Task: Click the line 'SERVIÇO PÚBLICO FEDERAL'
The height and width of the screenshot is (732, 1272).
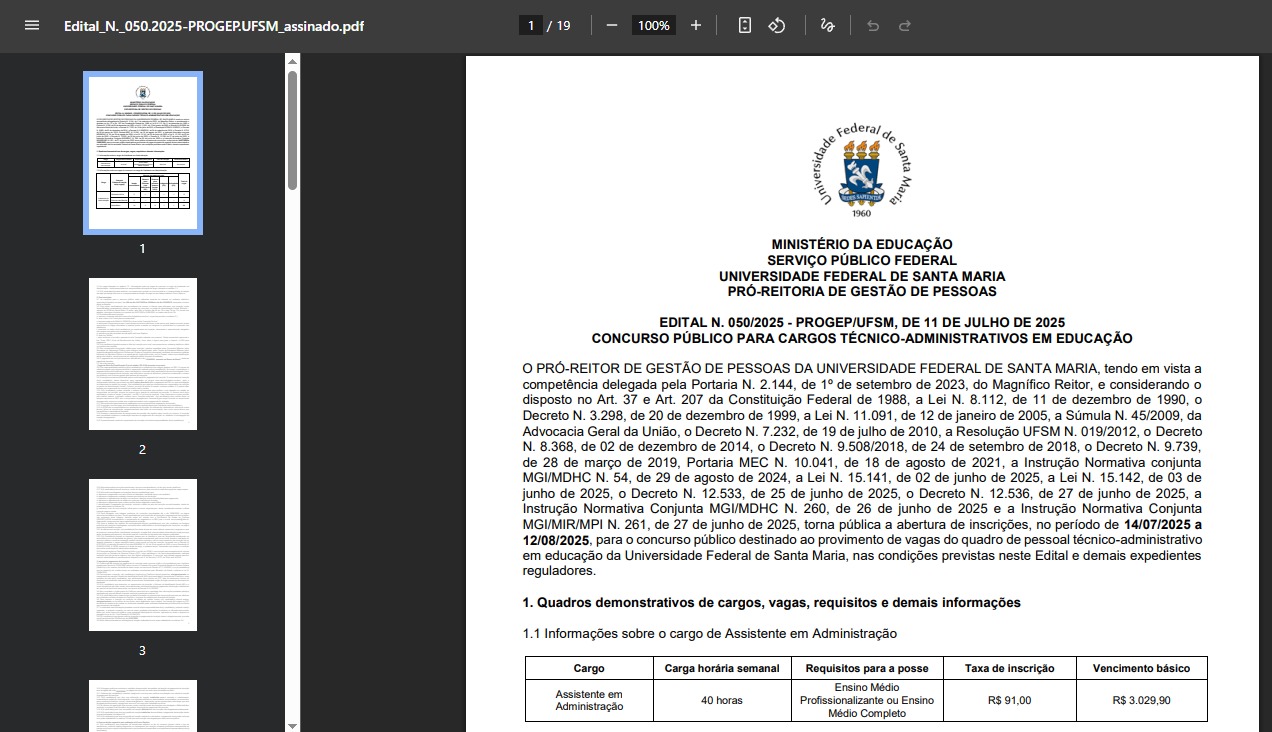Action: pyautogui.click(x=862, y=260)
